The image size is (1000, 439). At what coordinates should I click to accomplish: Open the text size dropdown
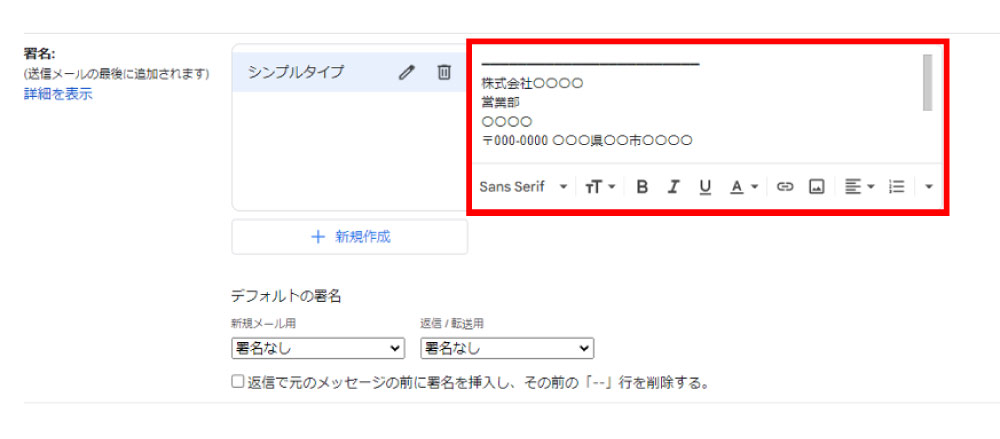coord(600,187)
